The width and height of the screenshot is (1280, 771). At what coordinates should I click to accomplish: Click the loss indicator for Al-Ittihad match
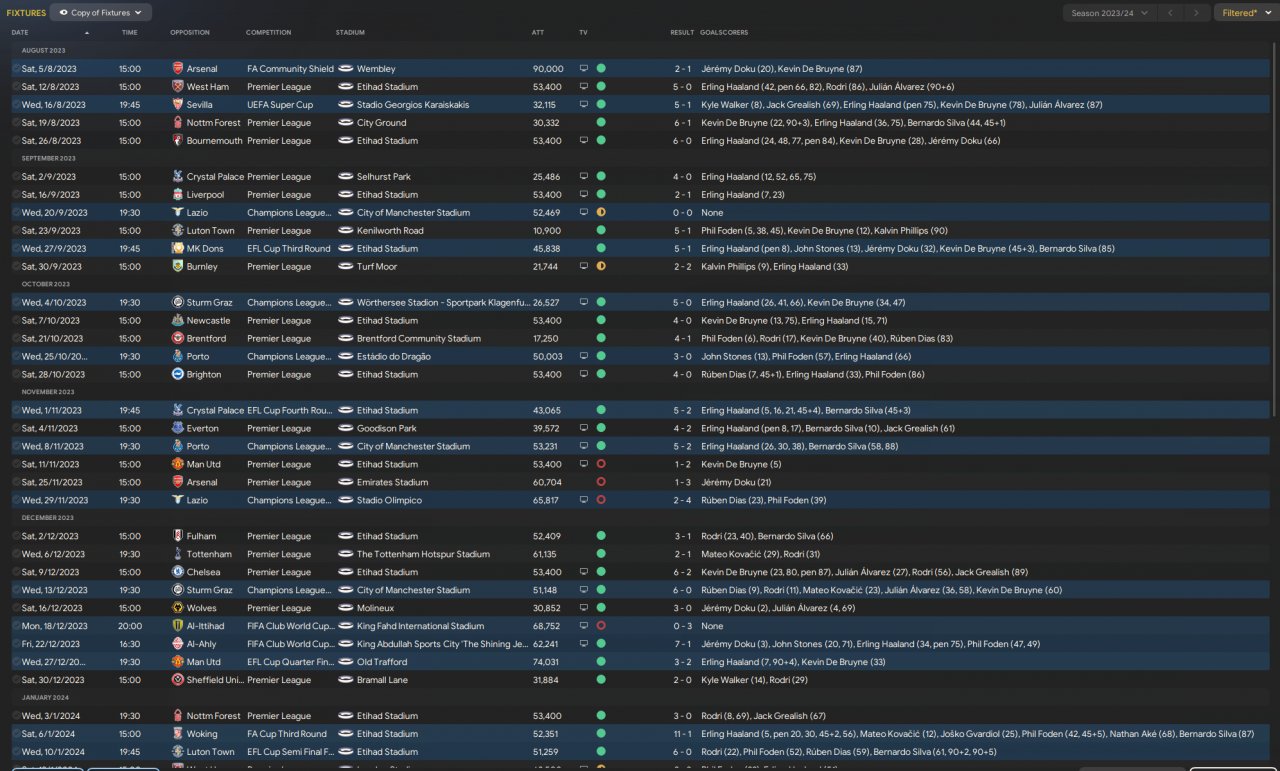click(x=601, y=627)
